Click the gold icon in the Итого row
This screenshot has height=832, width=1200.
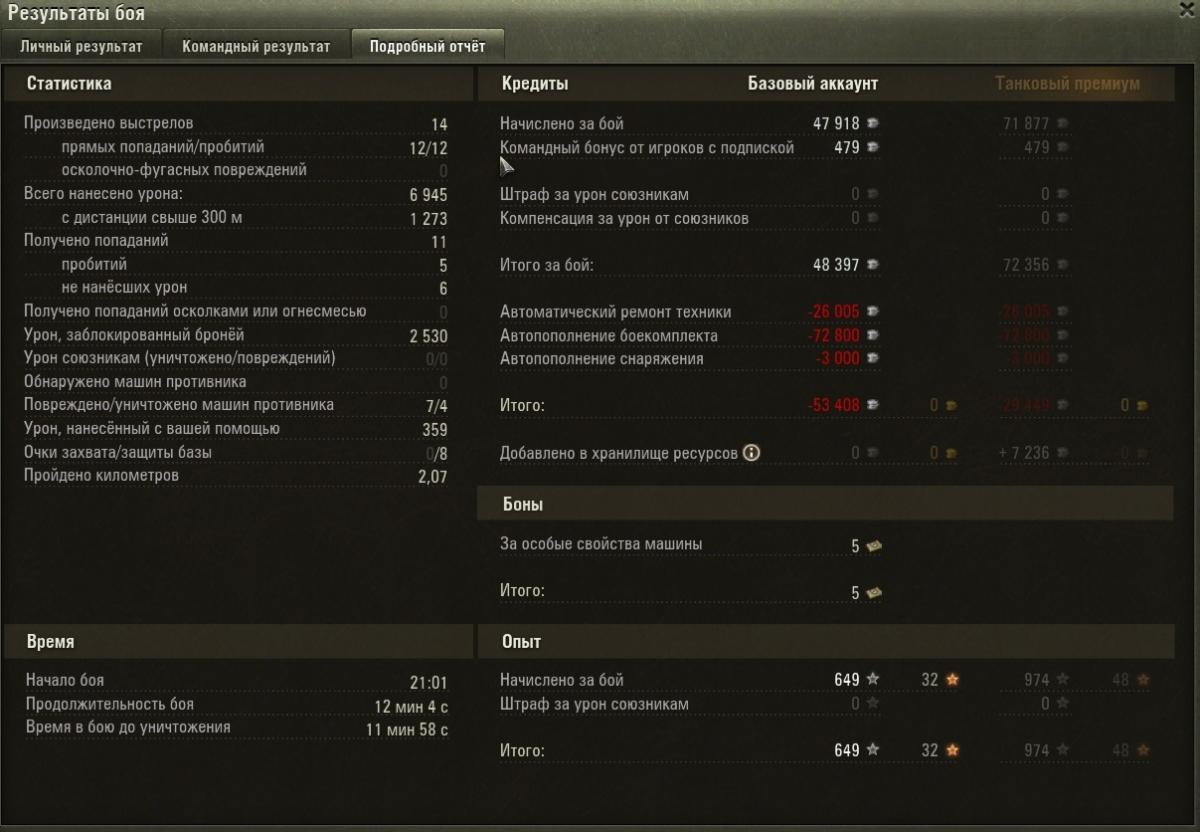[x=952, y=406]
